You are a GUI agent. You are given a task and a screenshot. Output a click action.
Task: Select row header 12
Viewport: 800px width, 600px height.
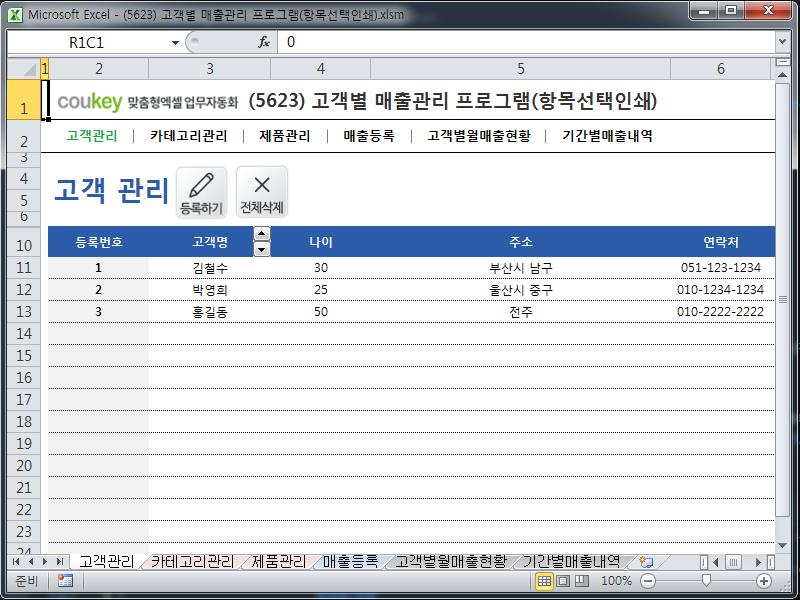point(24,290)
